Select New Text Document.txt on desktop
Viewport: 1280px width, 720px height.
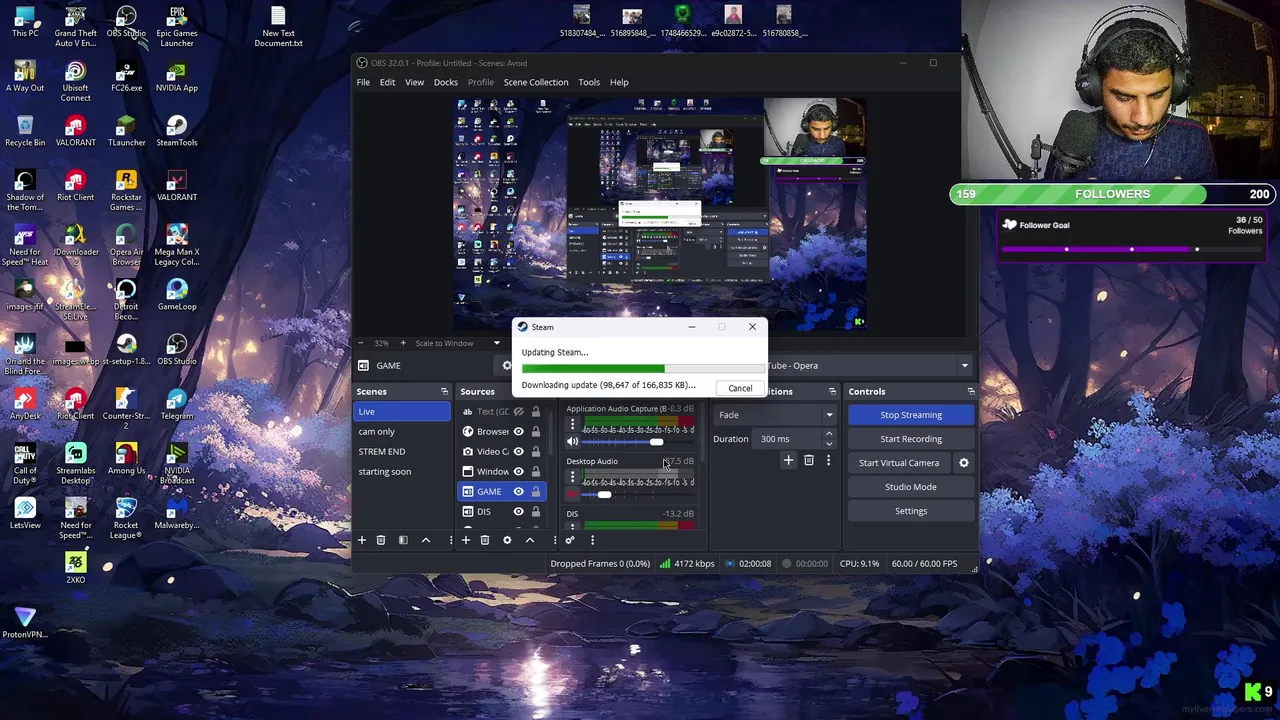[x=278, y=27]
